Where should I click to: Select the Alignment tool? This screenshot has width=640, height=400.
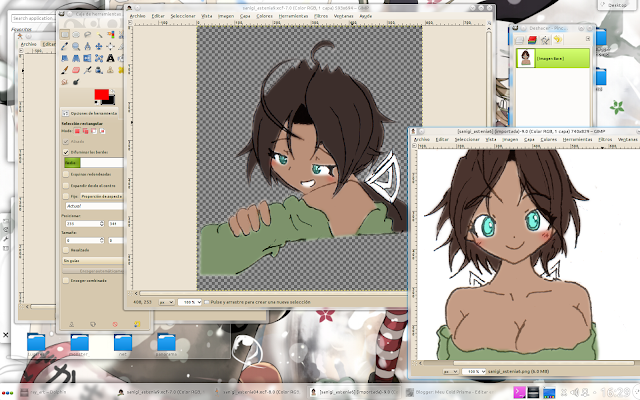[x=110, y=46]
